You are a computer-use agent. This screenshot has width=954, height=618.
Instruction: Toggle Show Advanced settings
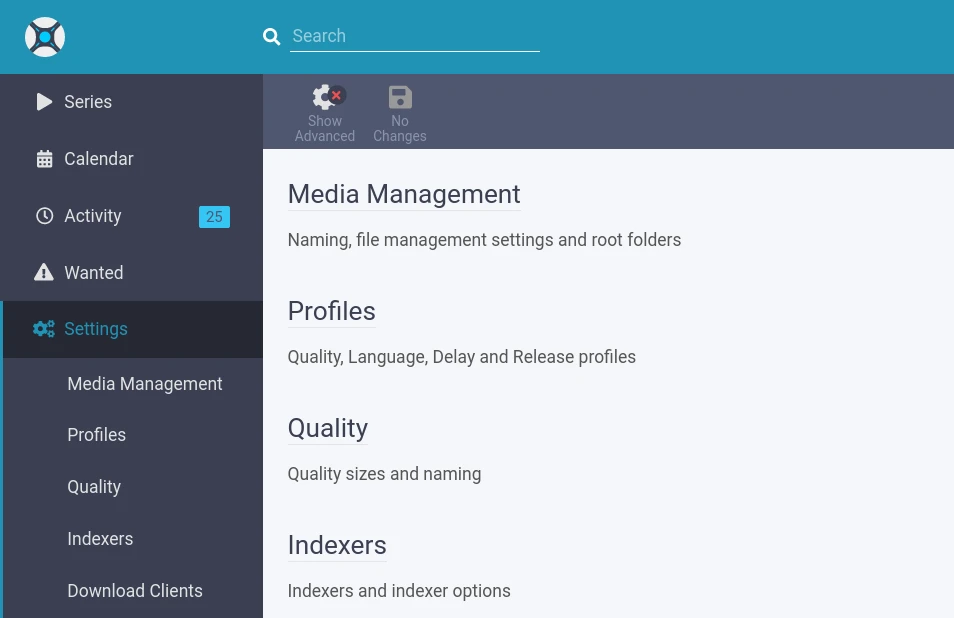[x=325, y=113]
